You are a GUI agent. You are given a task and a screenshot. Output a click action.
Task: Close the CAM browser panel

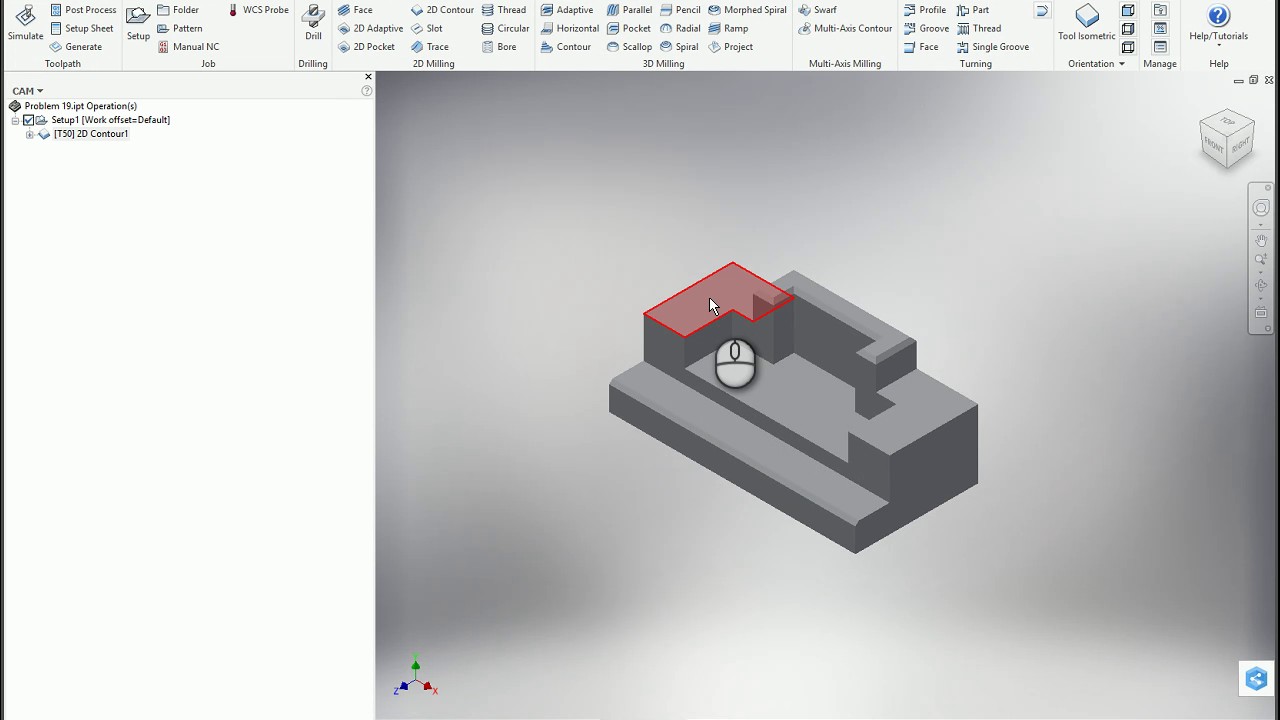click(368, 77)
